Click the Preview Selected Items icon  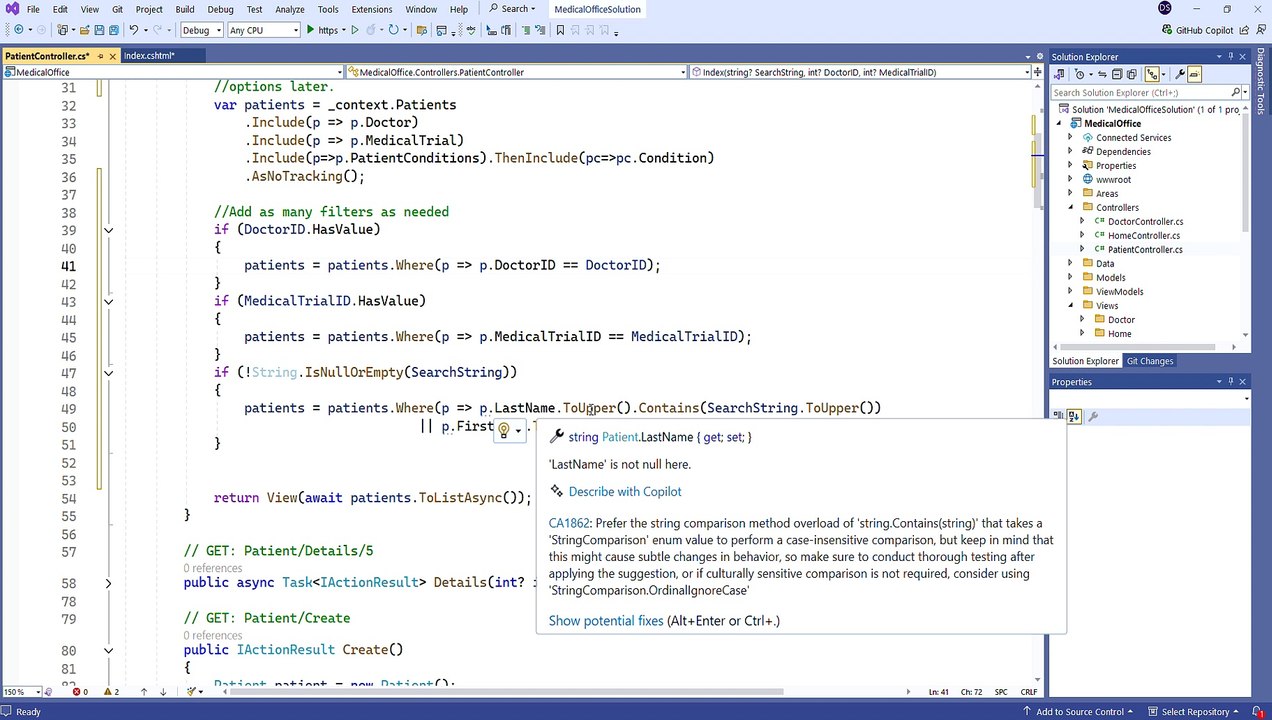coord(1194,74)
